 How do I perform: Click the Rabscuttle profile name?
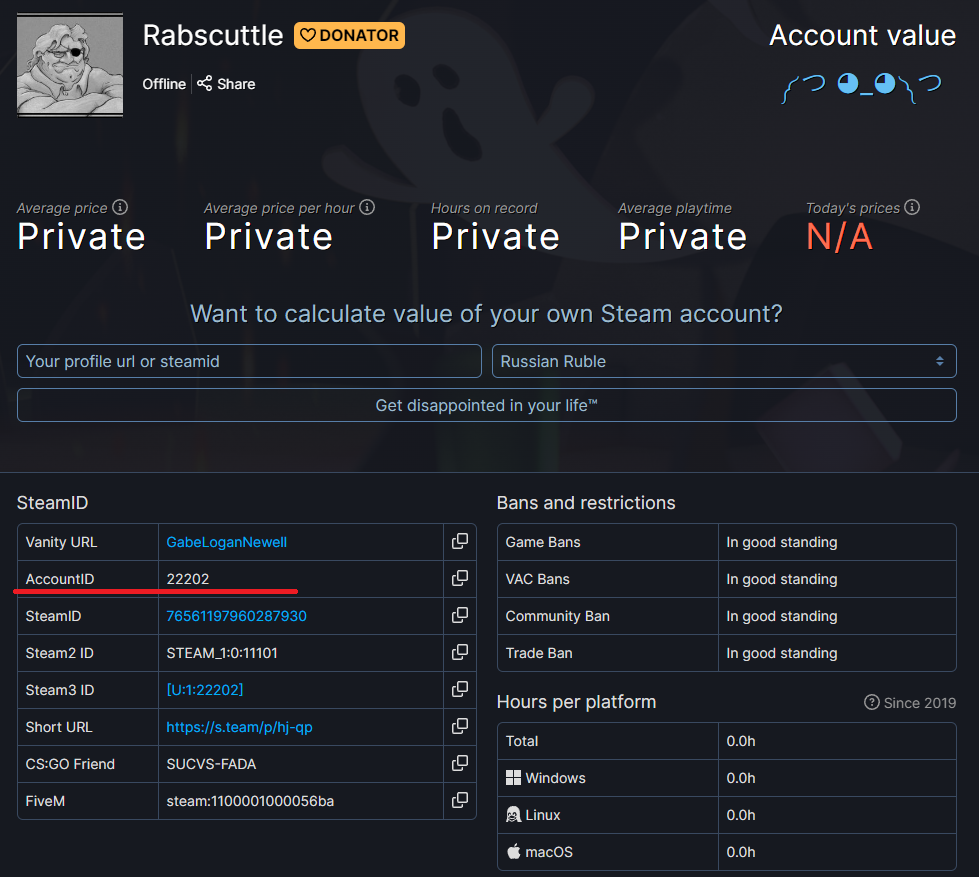click(213, 36)
